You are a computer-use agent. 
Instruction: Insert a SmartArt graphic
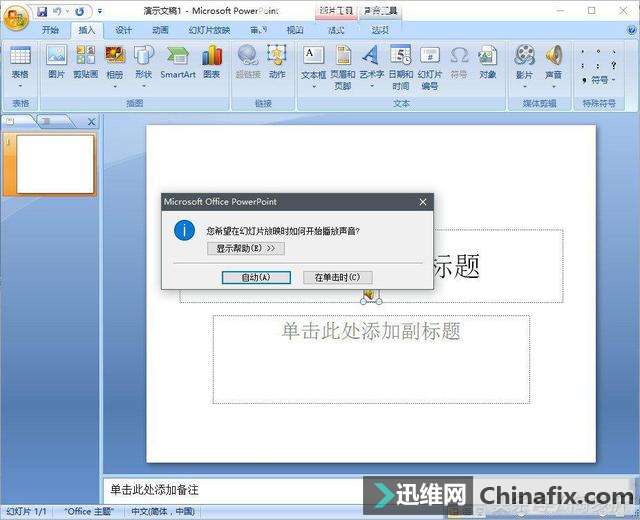(x=178, y=61)
